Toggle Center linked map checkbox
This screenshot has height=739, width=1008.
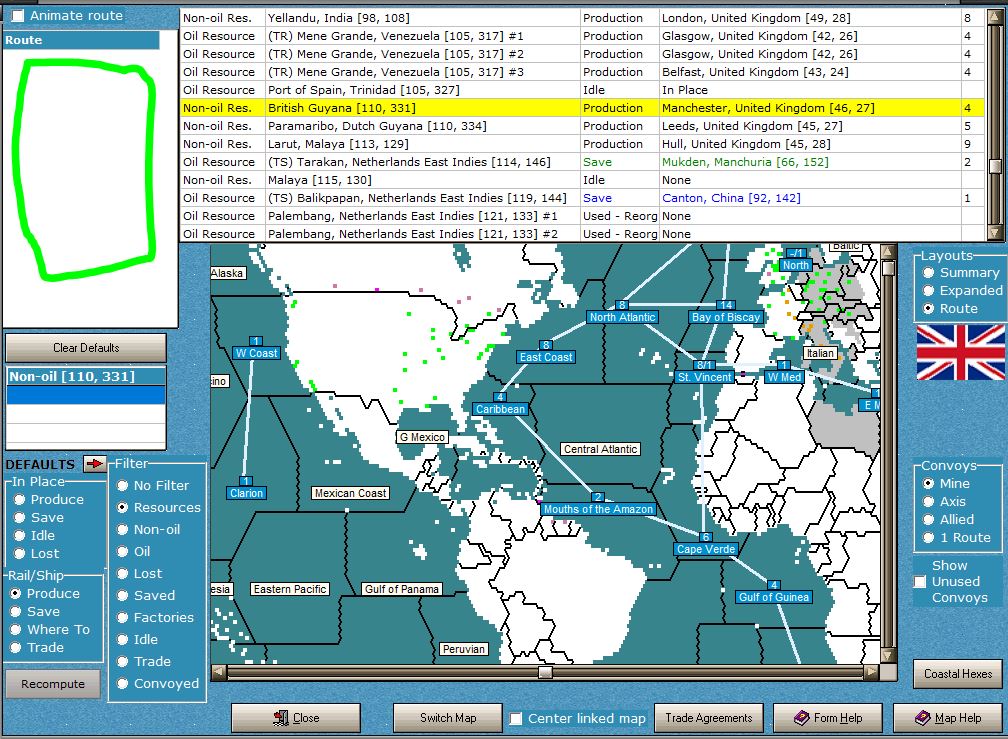[x=516, y=718]
